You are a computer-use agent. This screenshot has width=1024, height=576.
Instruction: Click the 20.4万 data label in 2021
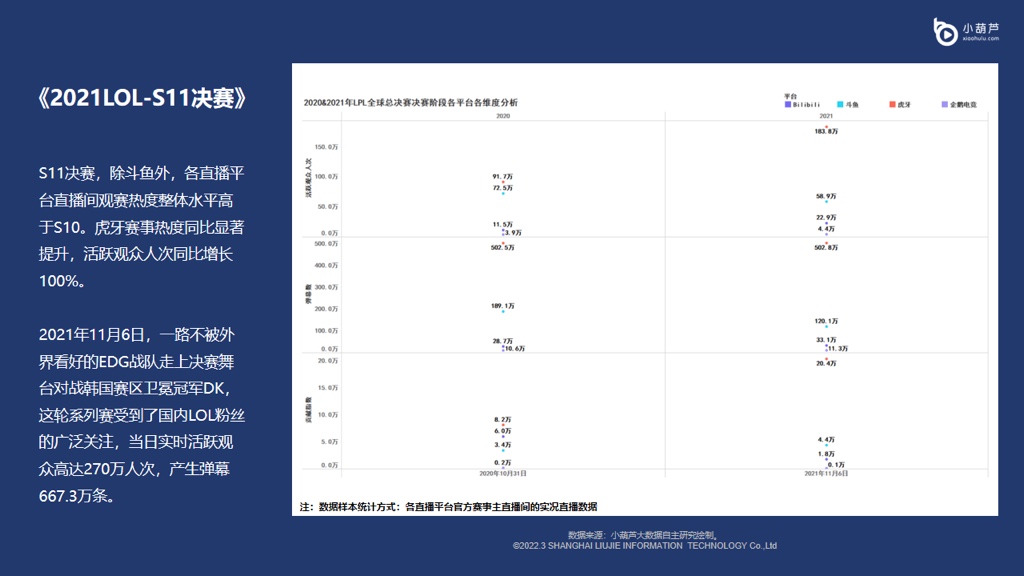826,364
